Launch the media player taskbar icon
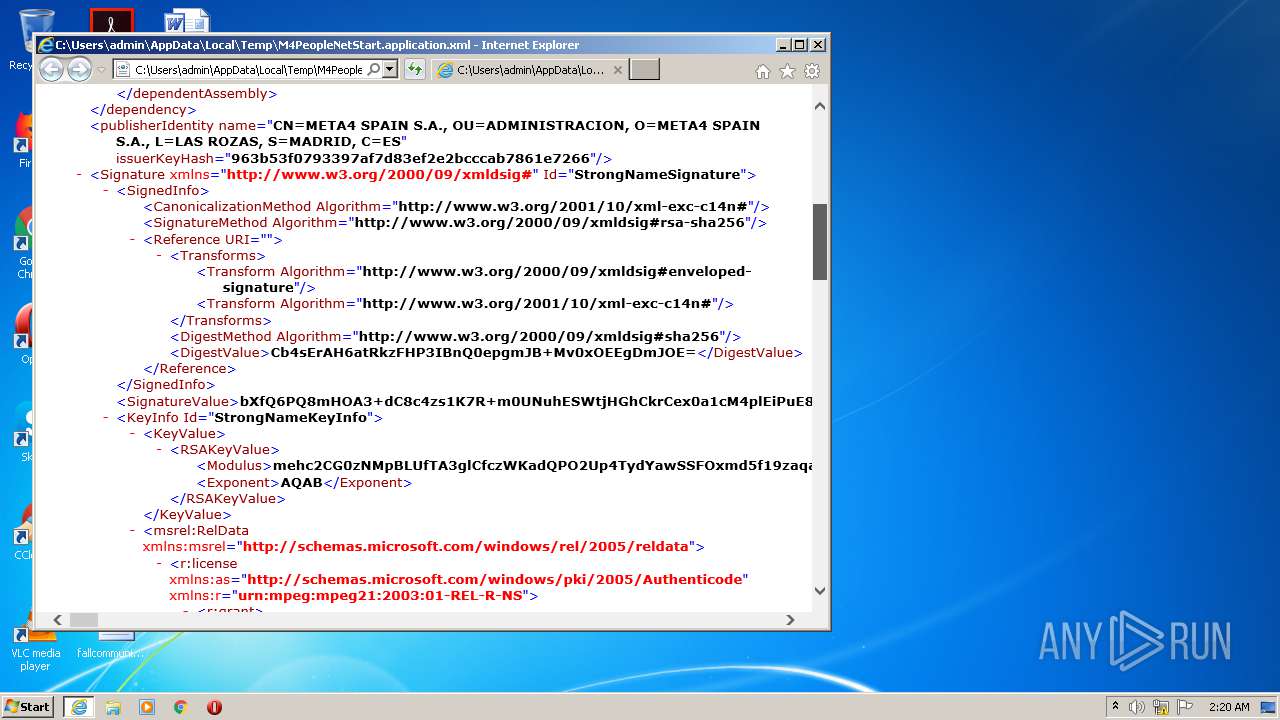1280x720 pixels. point(147,707)
